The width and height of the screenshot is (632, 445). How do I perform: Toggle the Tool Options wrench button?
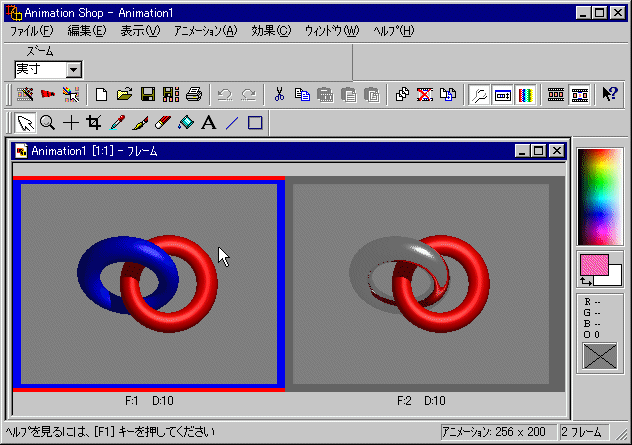pos(479,95)
